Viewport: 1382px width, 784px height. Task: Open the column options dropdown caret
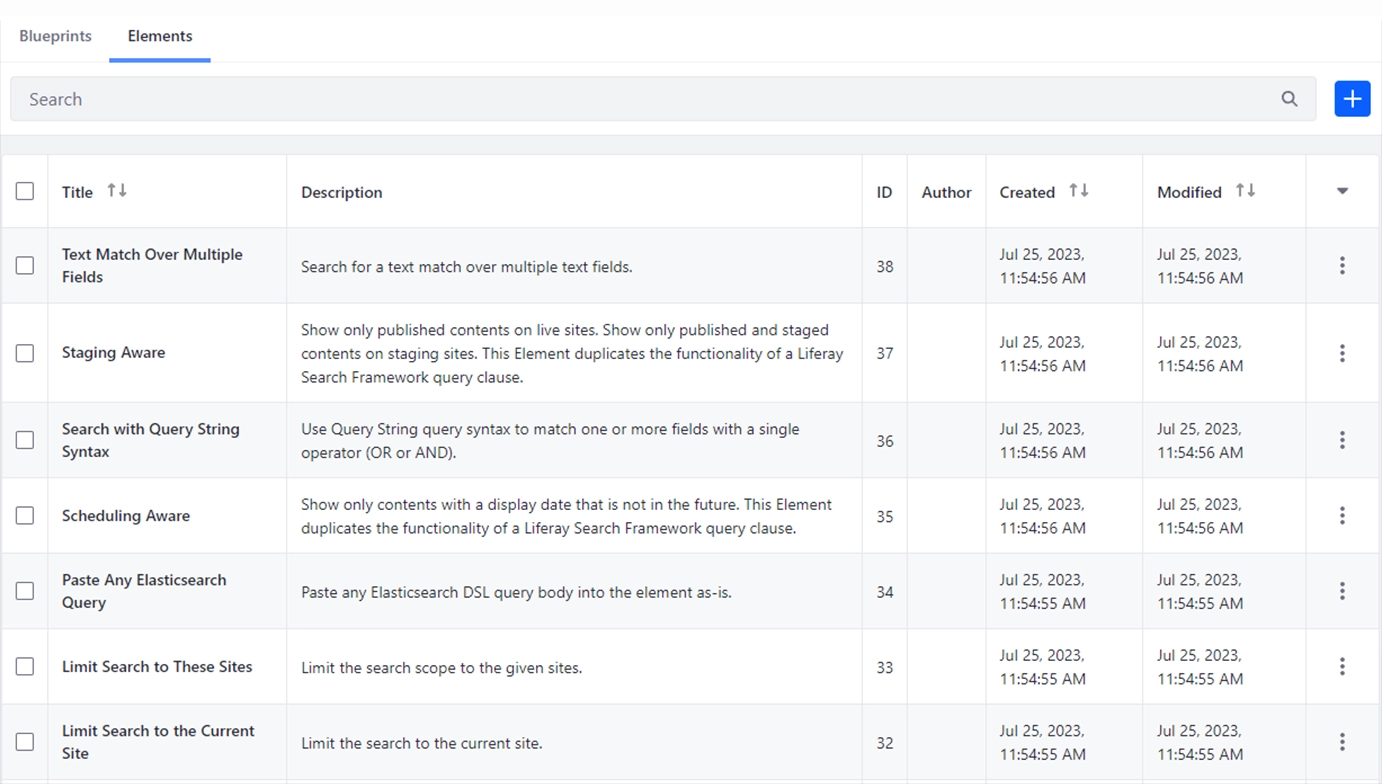(1342, 191)
